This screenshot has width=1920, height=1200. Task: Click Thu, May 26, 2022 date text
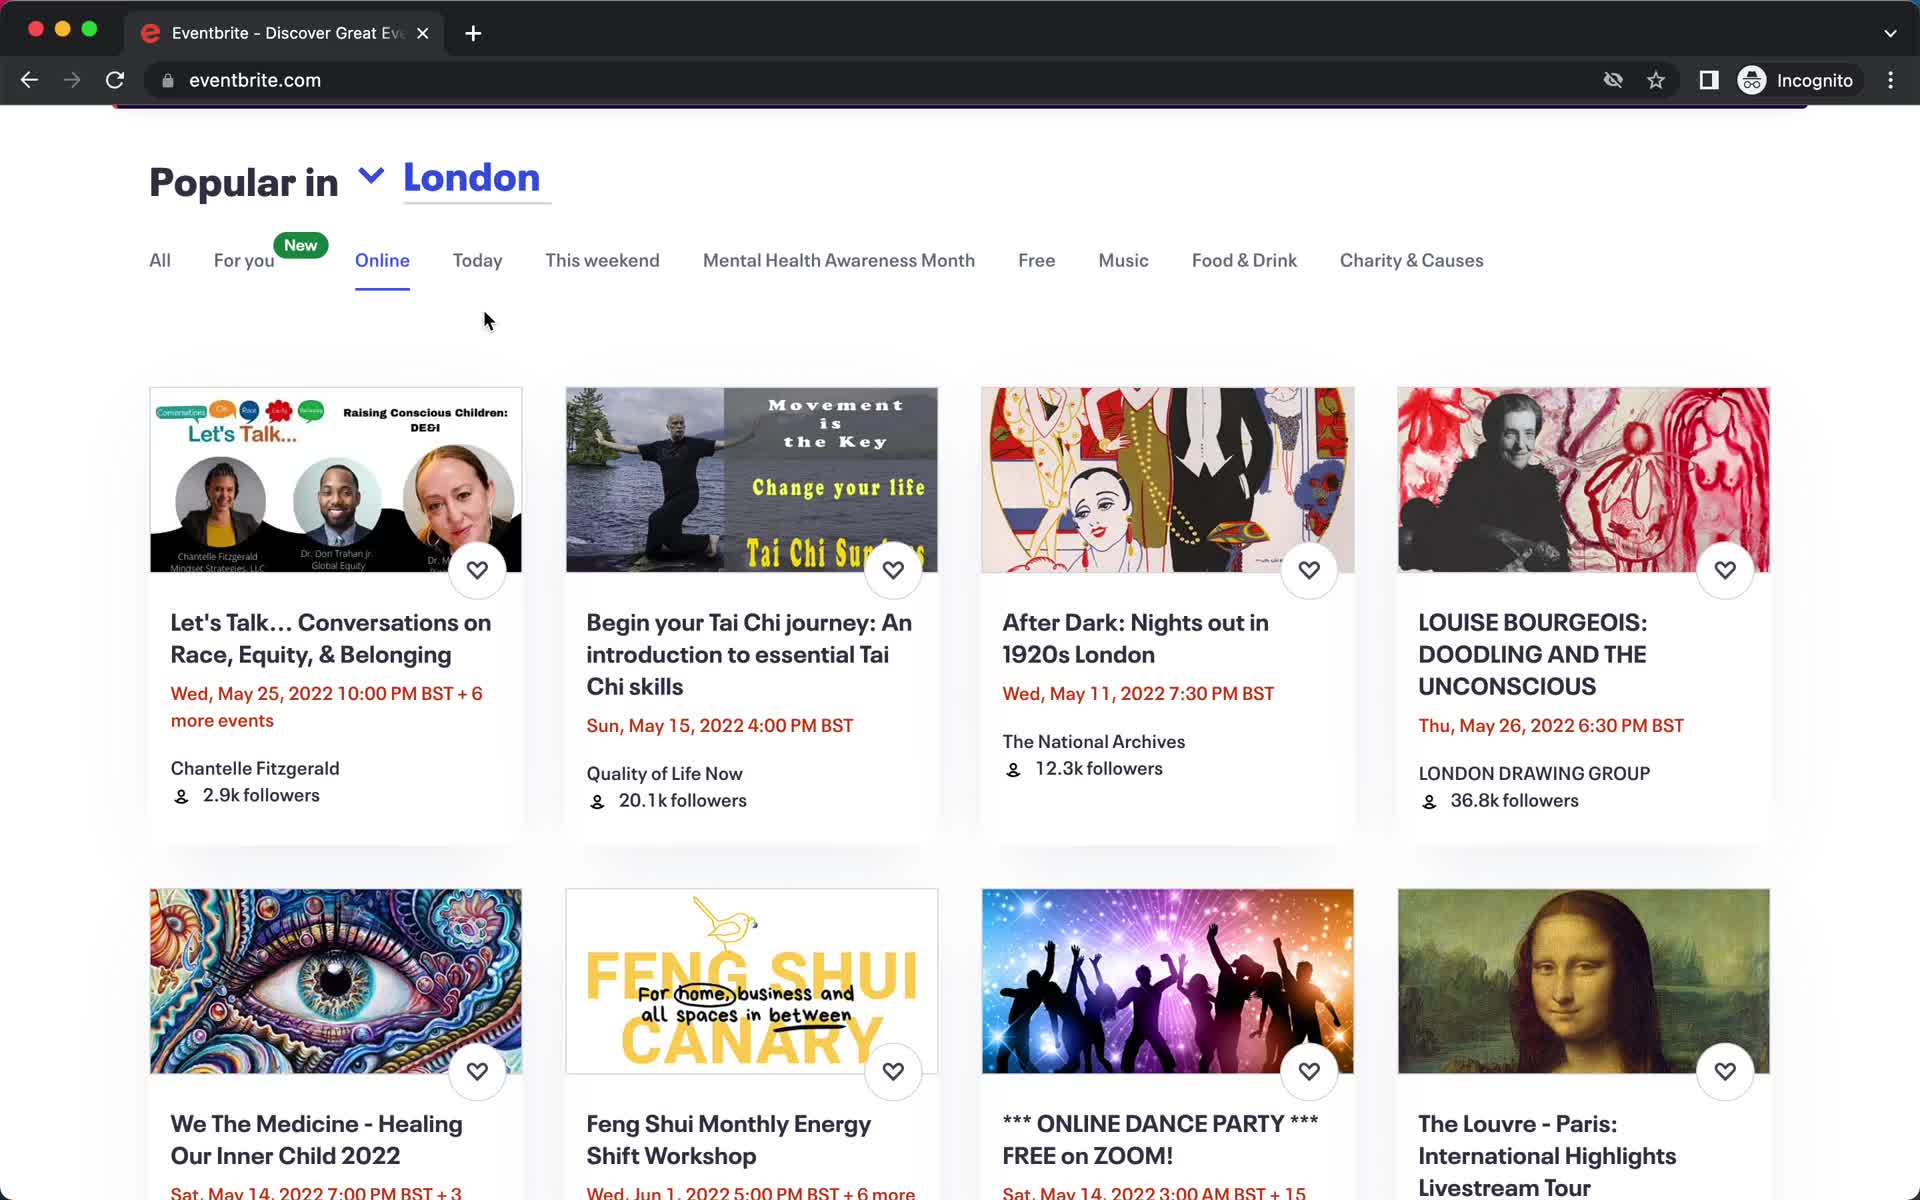tap(1551, 725)
